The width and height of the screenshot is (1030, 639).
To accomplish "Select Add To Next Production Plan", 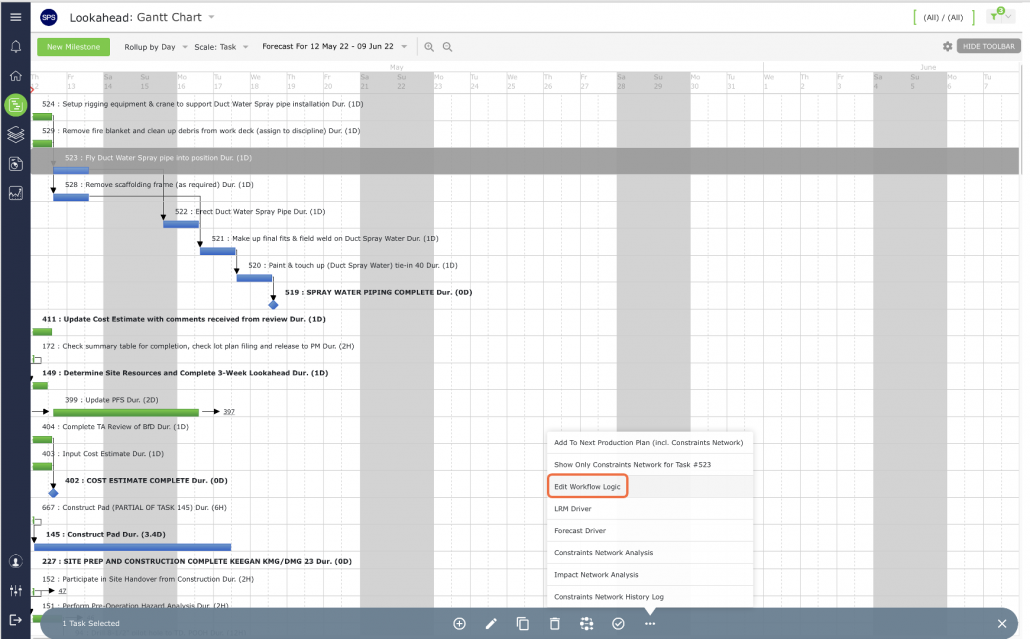I will pos(649,443).
